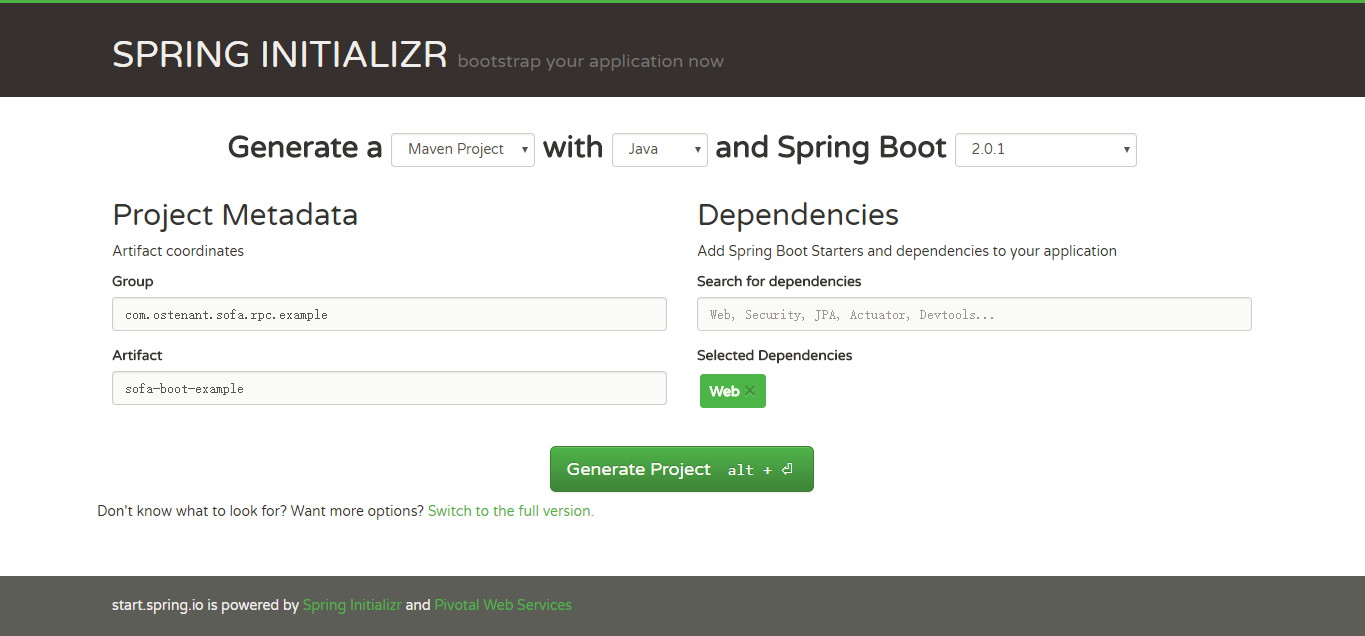This screenshot has width=1365, height=636.
Task: Click the Group field label
Action: pos(133,281)
